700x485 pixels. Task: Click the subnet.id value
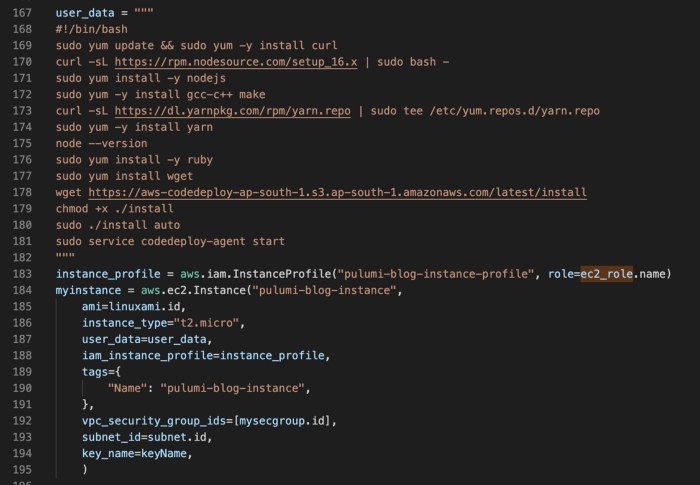tap(184, 436)
